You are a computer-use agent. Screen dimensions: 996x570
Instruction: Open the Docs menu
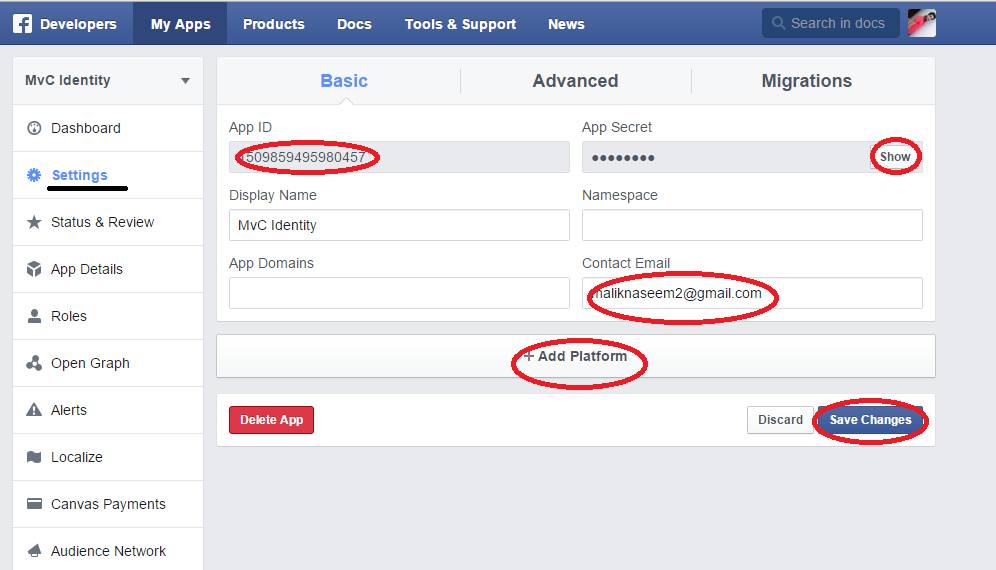354,24
